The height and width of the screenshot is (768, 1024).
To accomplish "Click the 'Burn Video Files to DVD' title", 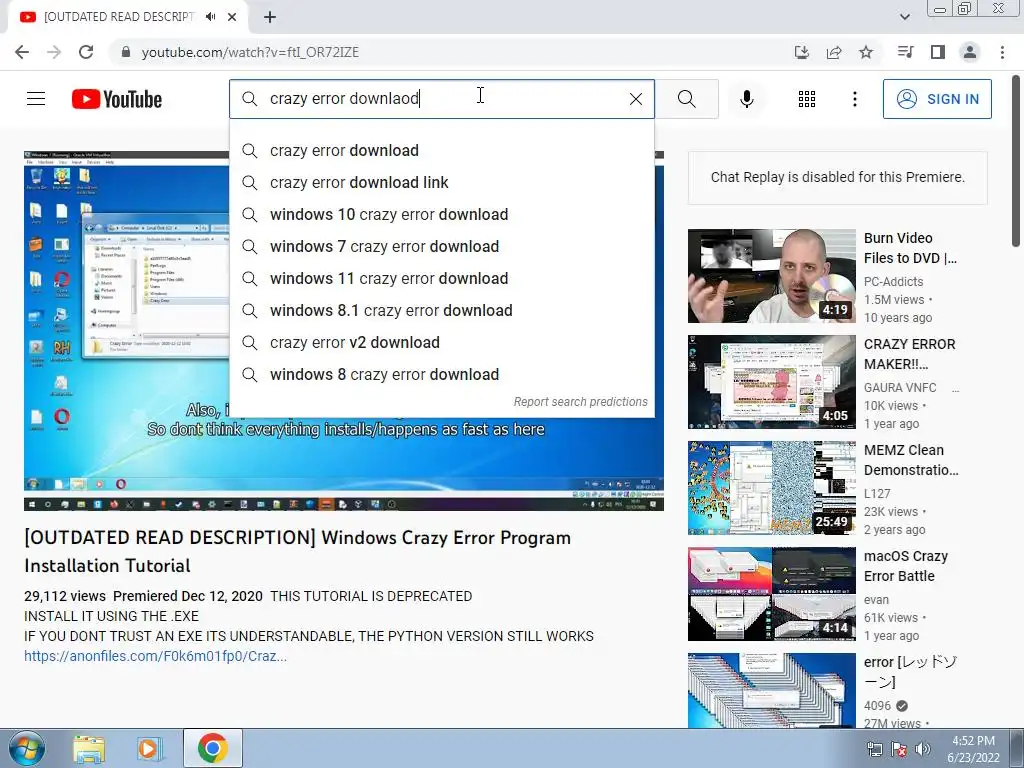I will (910, 248).
